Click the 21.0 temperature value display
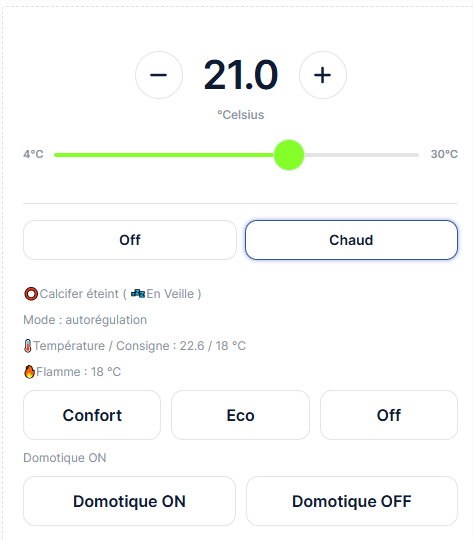Screen dimensions: 473x540 pyautogui.click(x=241, y=75)
